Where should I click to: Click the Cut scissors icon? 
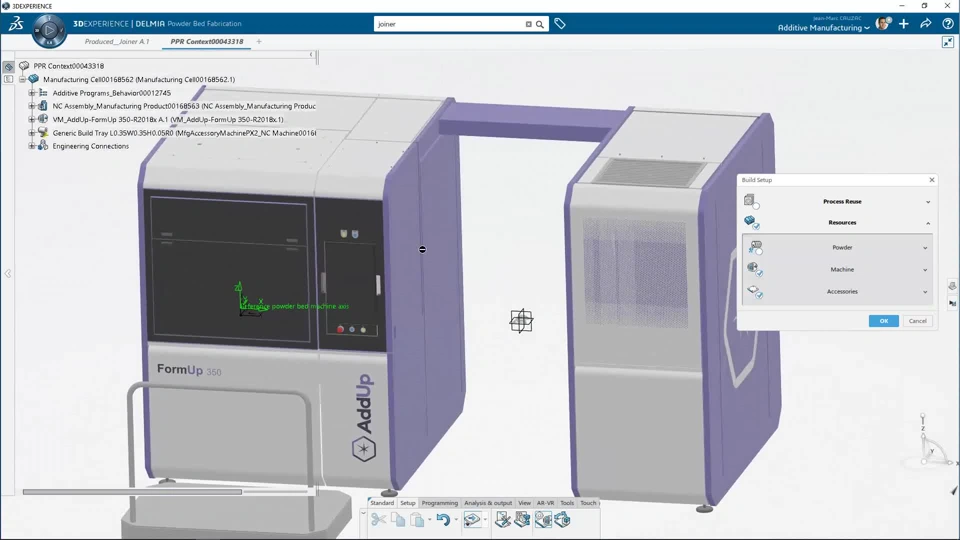(x=378, y=520)
